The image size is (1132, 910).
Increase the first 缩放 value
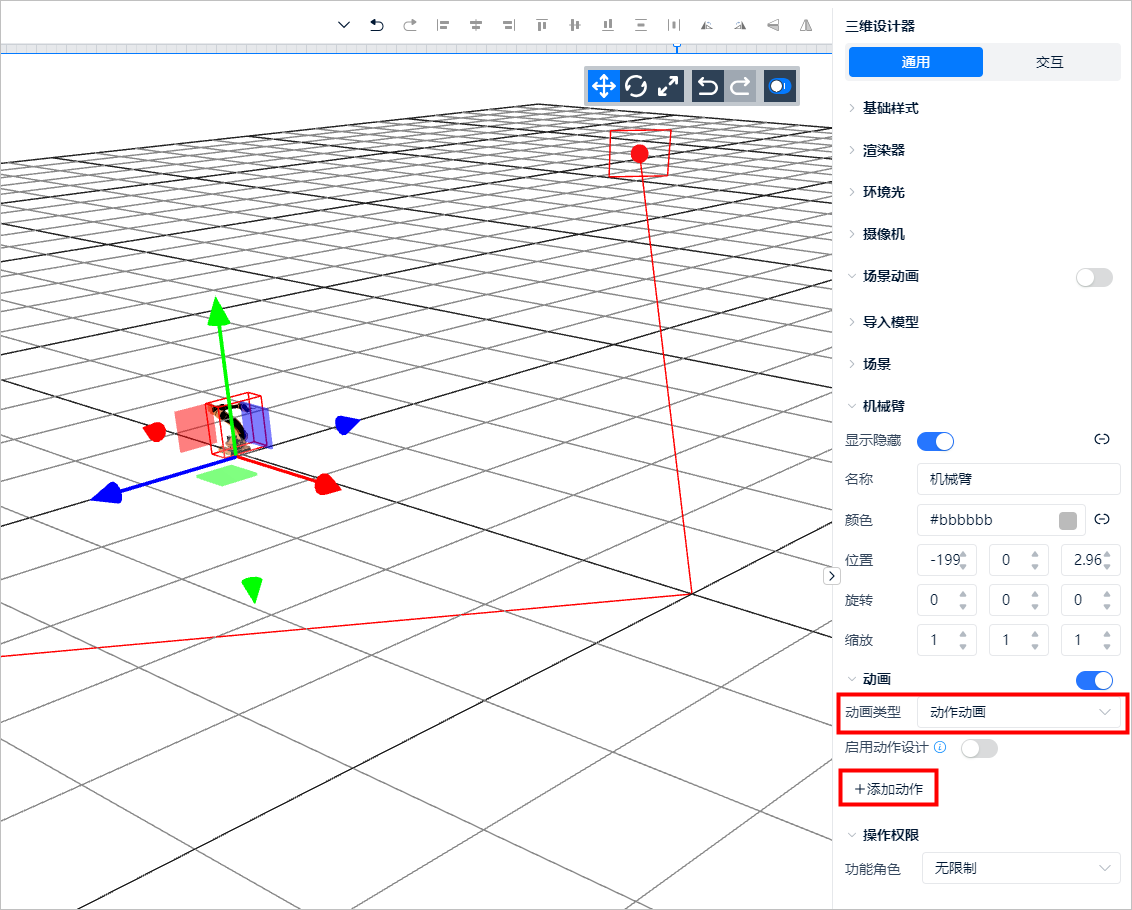click(963, 634)
